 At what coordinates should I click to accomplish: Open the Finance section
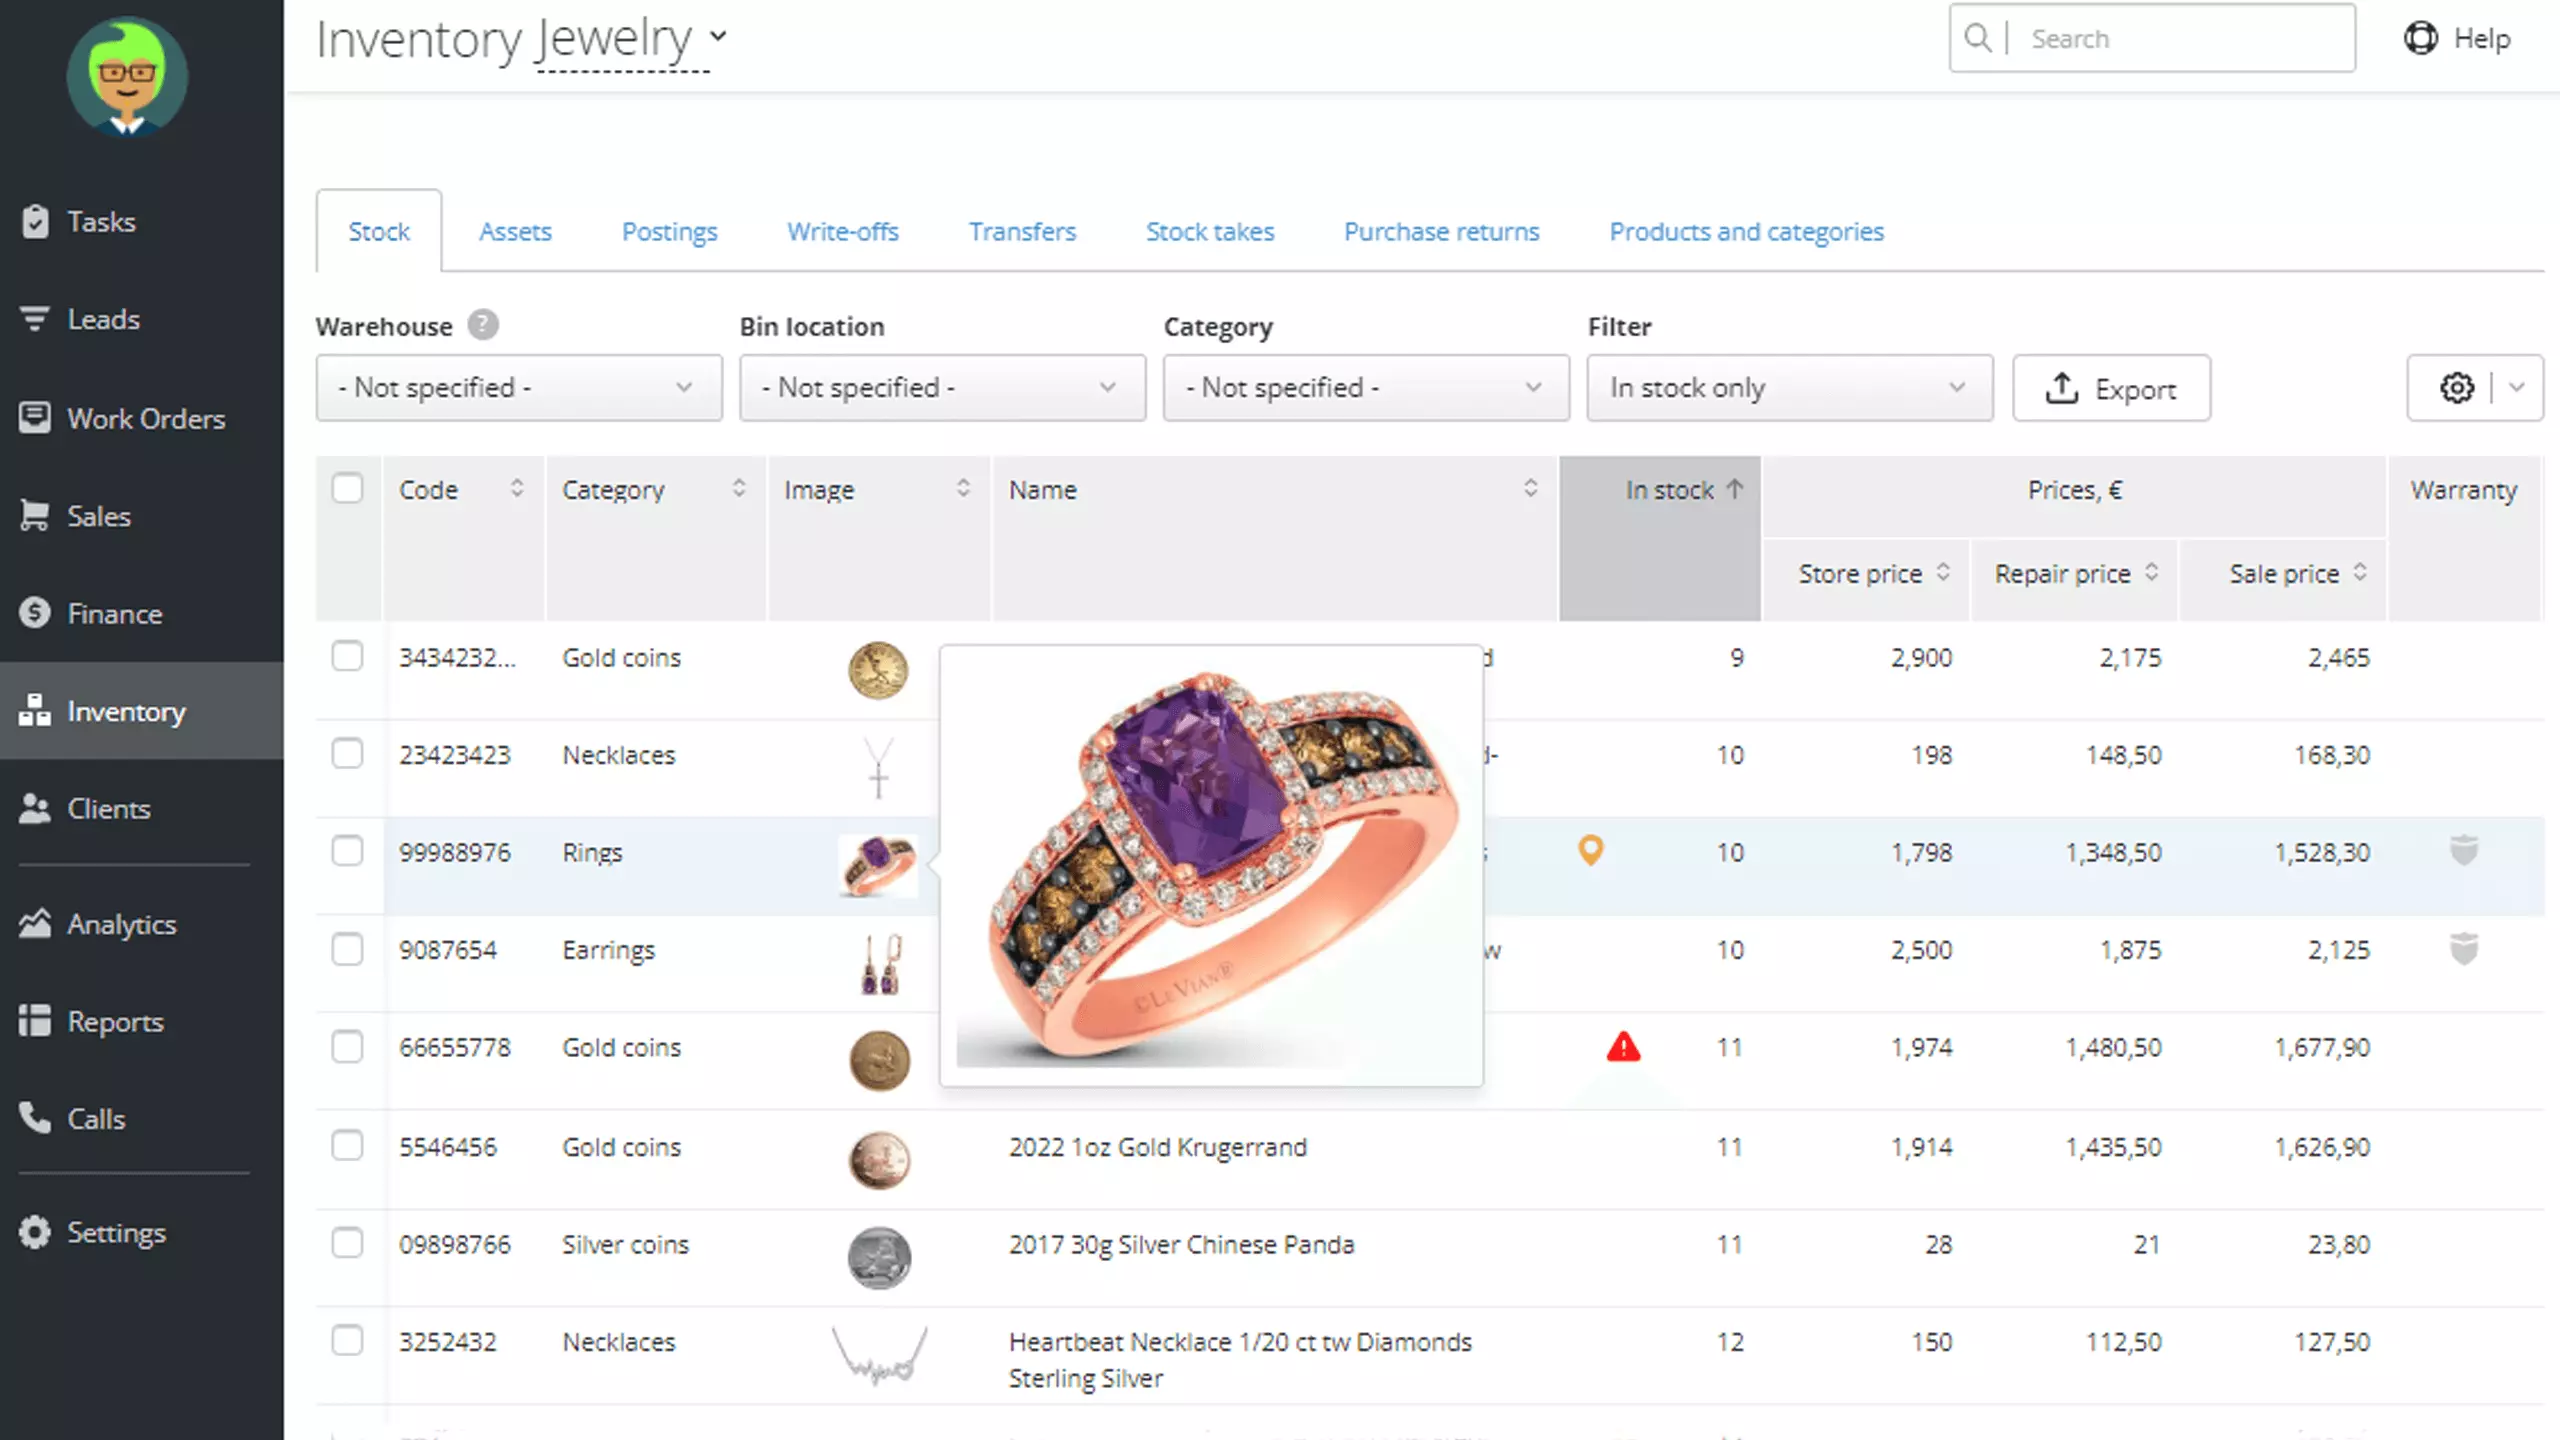[115, 613]
